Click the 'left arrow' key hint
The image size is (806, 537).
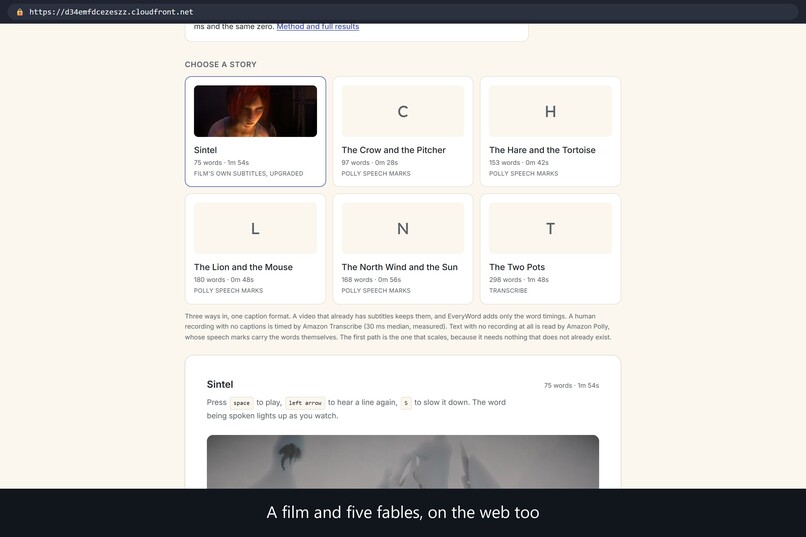305,403
